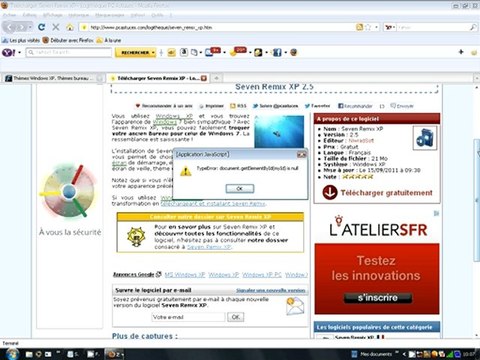The height and width of the screenshot is (360, 480).
Task: Open the address bar history dropdown
Action: point(376,27)
